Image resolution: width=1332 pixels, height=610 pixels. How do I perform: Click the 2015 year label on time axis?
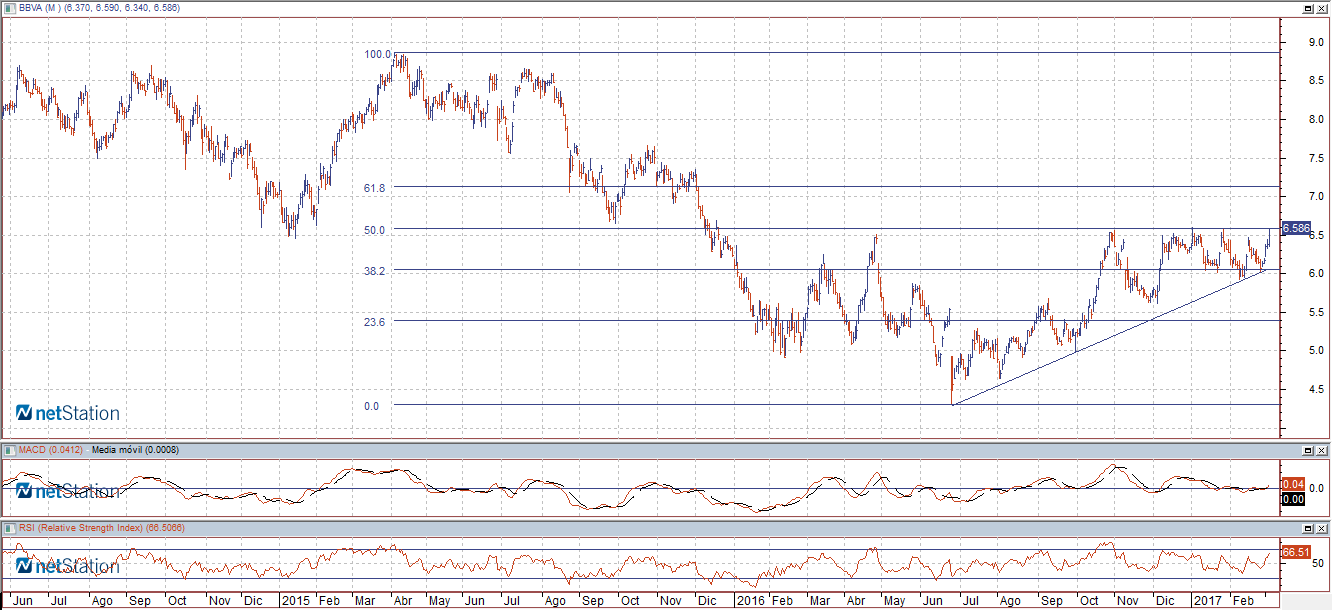[x=294, y=601]
